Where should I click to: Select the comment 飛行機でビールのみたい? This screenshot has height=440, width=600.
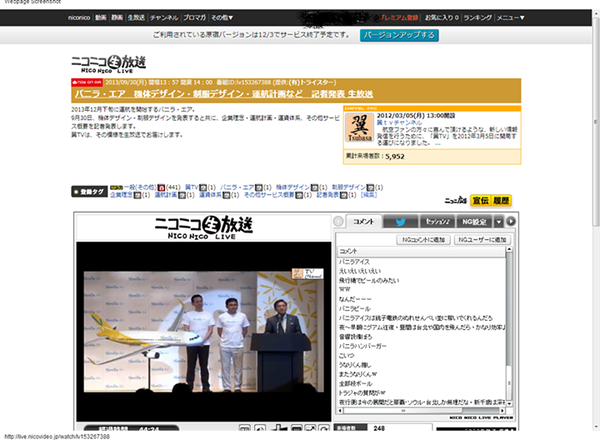point(369,280)
